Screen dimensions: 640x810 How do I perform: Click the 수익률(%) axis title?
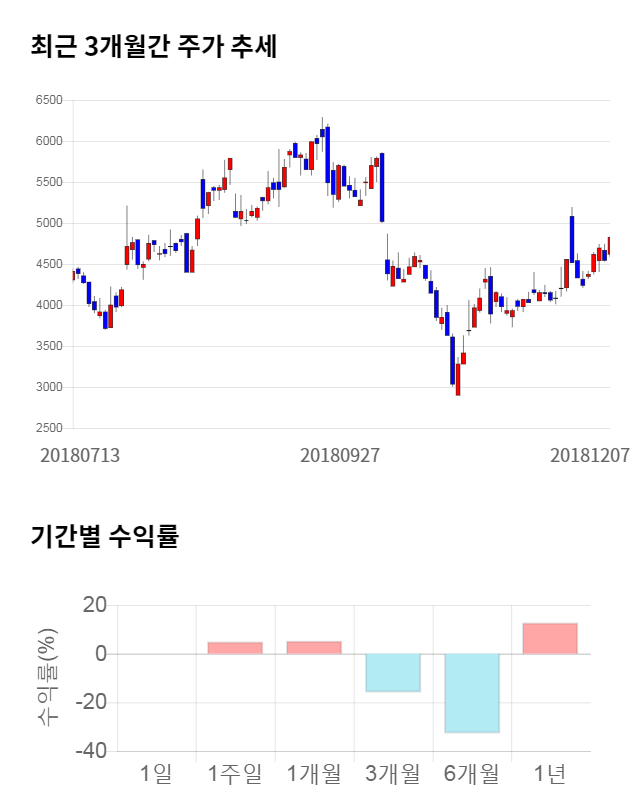(46, 676)
